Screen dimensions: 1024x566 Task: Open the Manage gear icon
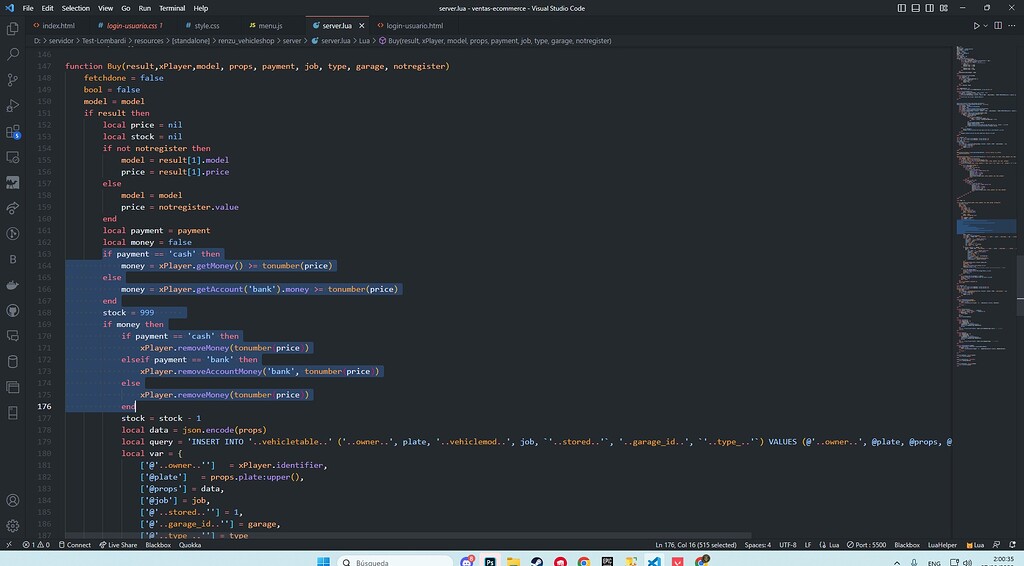pyautogui.click(x=13, y=525)
